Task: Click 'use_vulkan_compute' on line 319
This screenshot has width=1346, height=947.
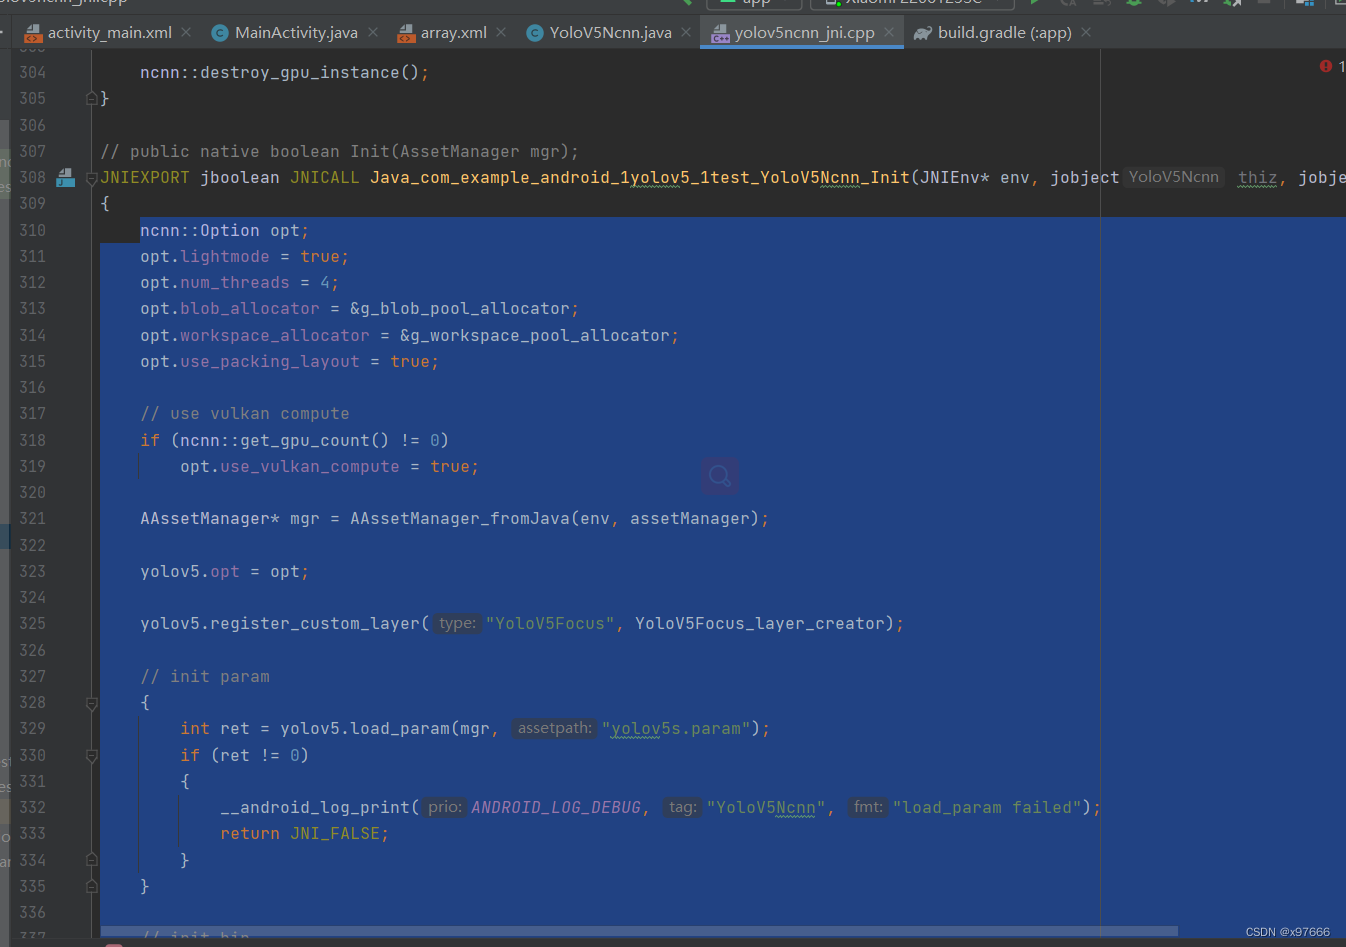Action: 310,467
